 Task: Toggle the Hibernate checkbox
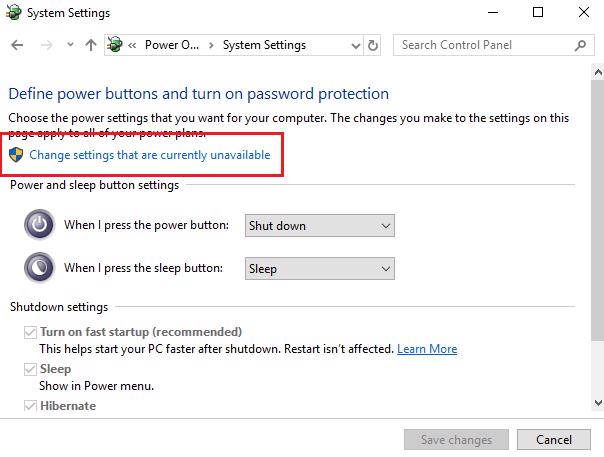click(30, 406)
